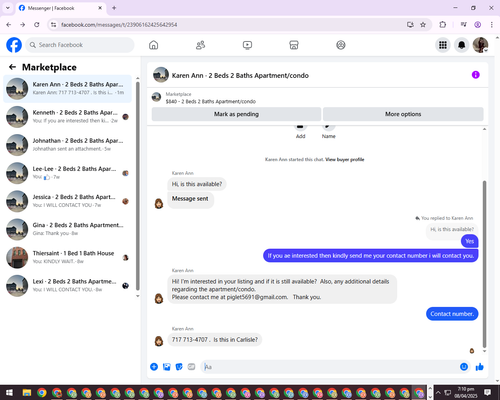Click the 'Contact number.' sent message
This screenshot has width=500, height=400.
[452, 314]
